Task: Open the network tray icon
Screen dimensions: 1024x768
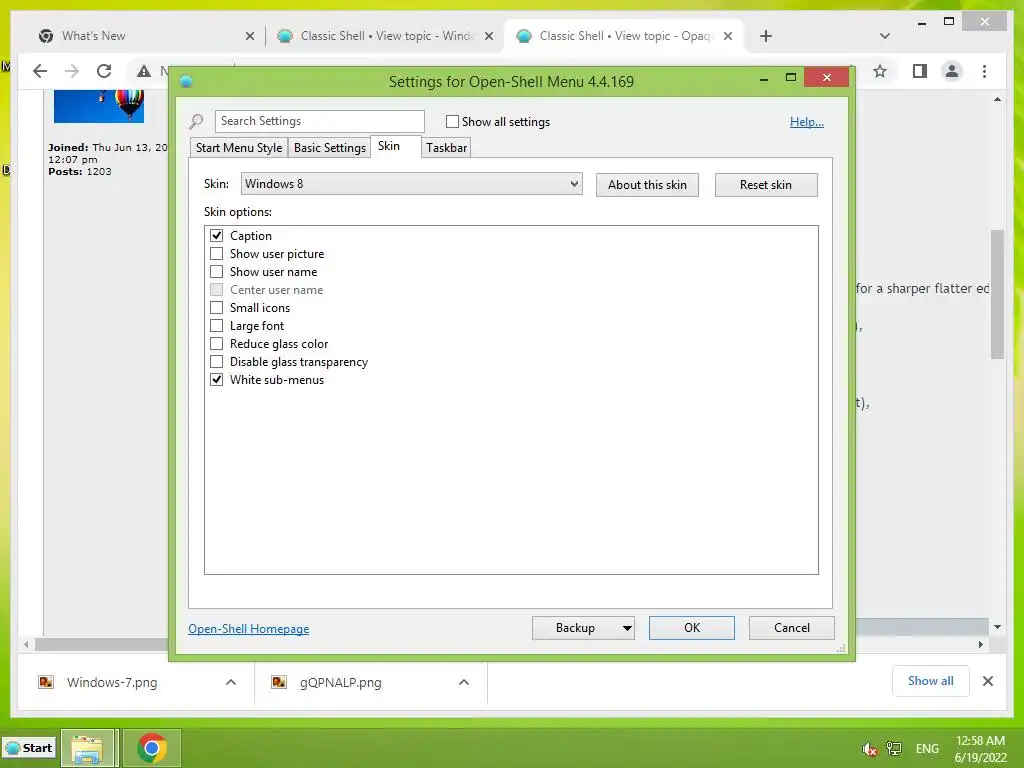Action: coord(893,749)
